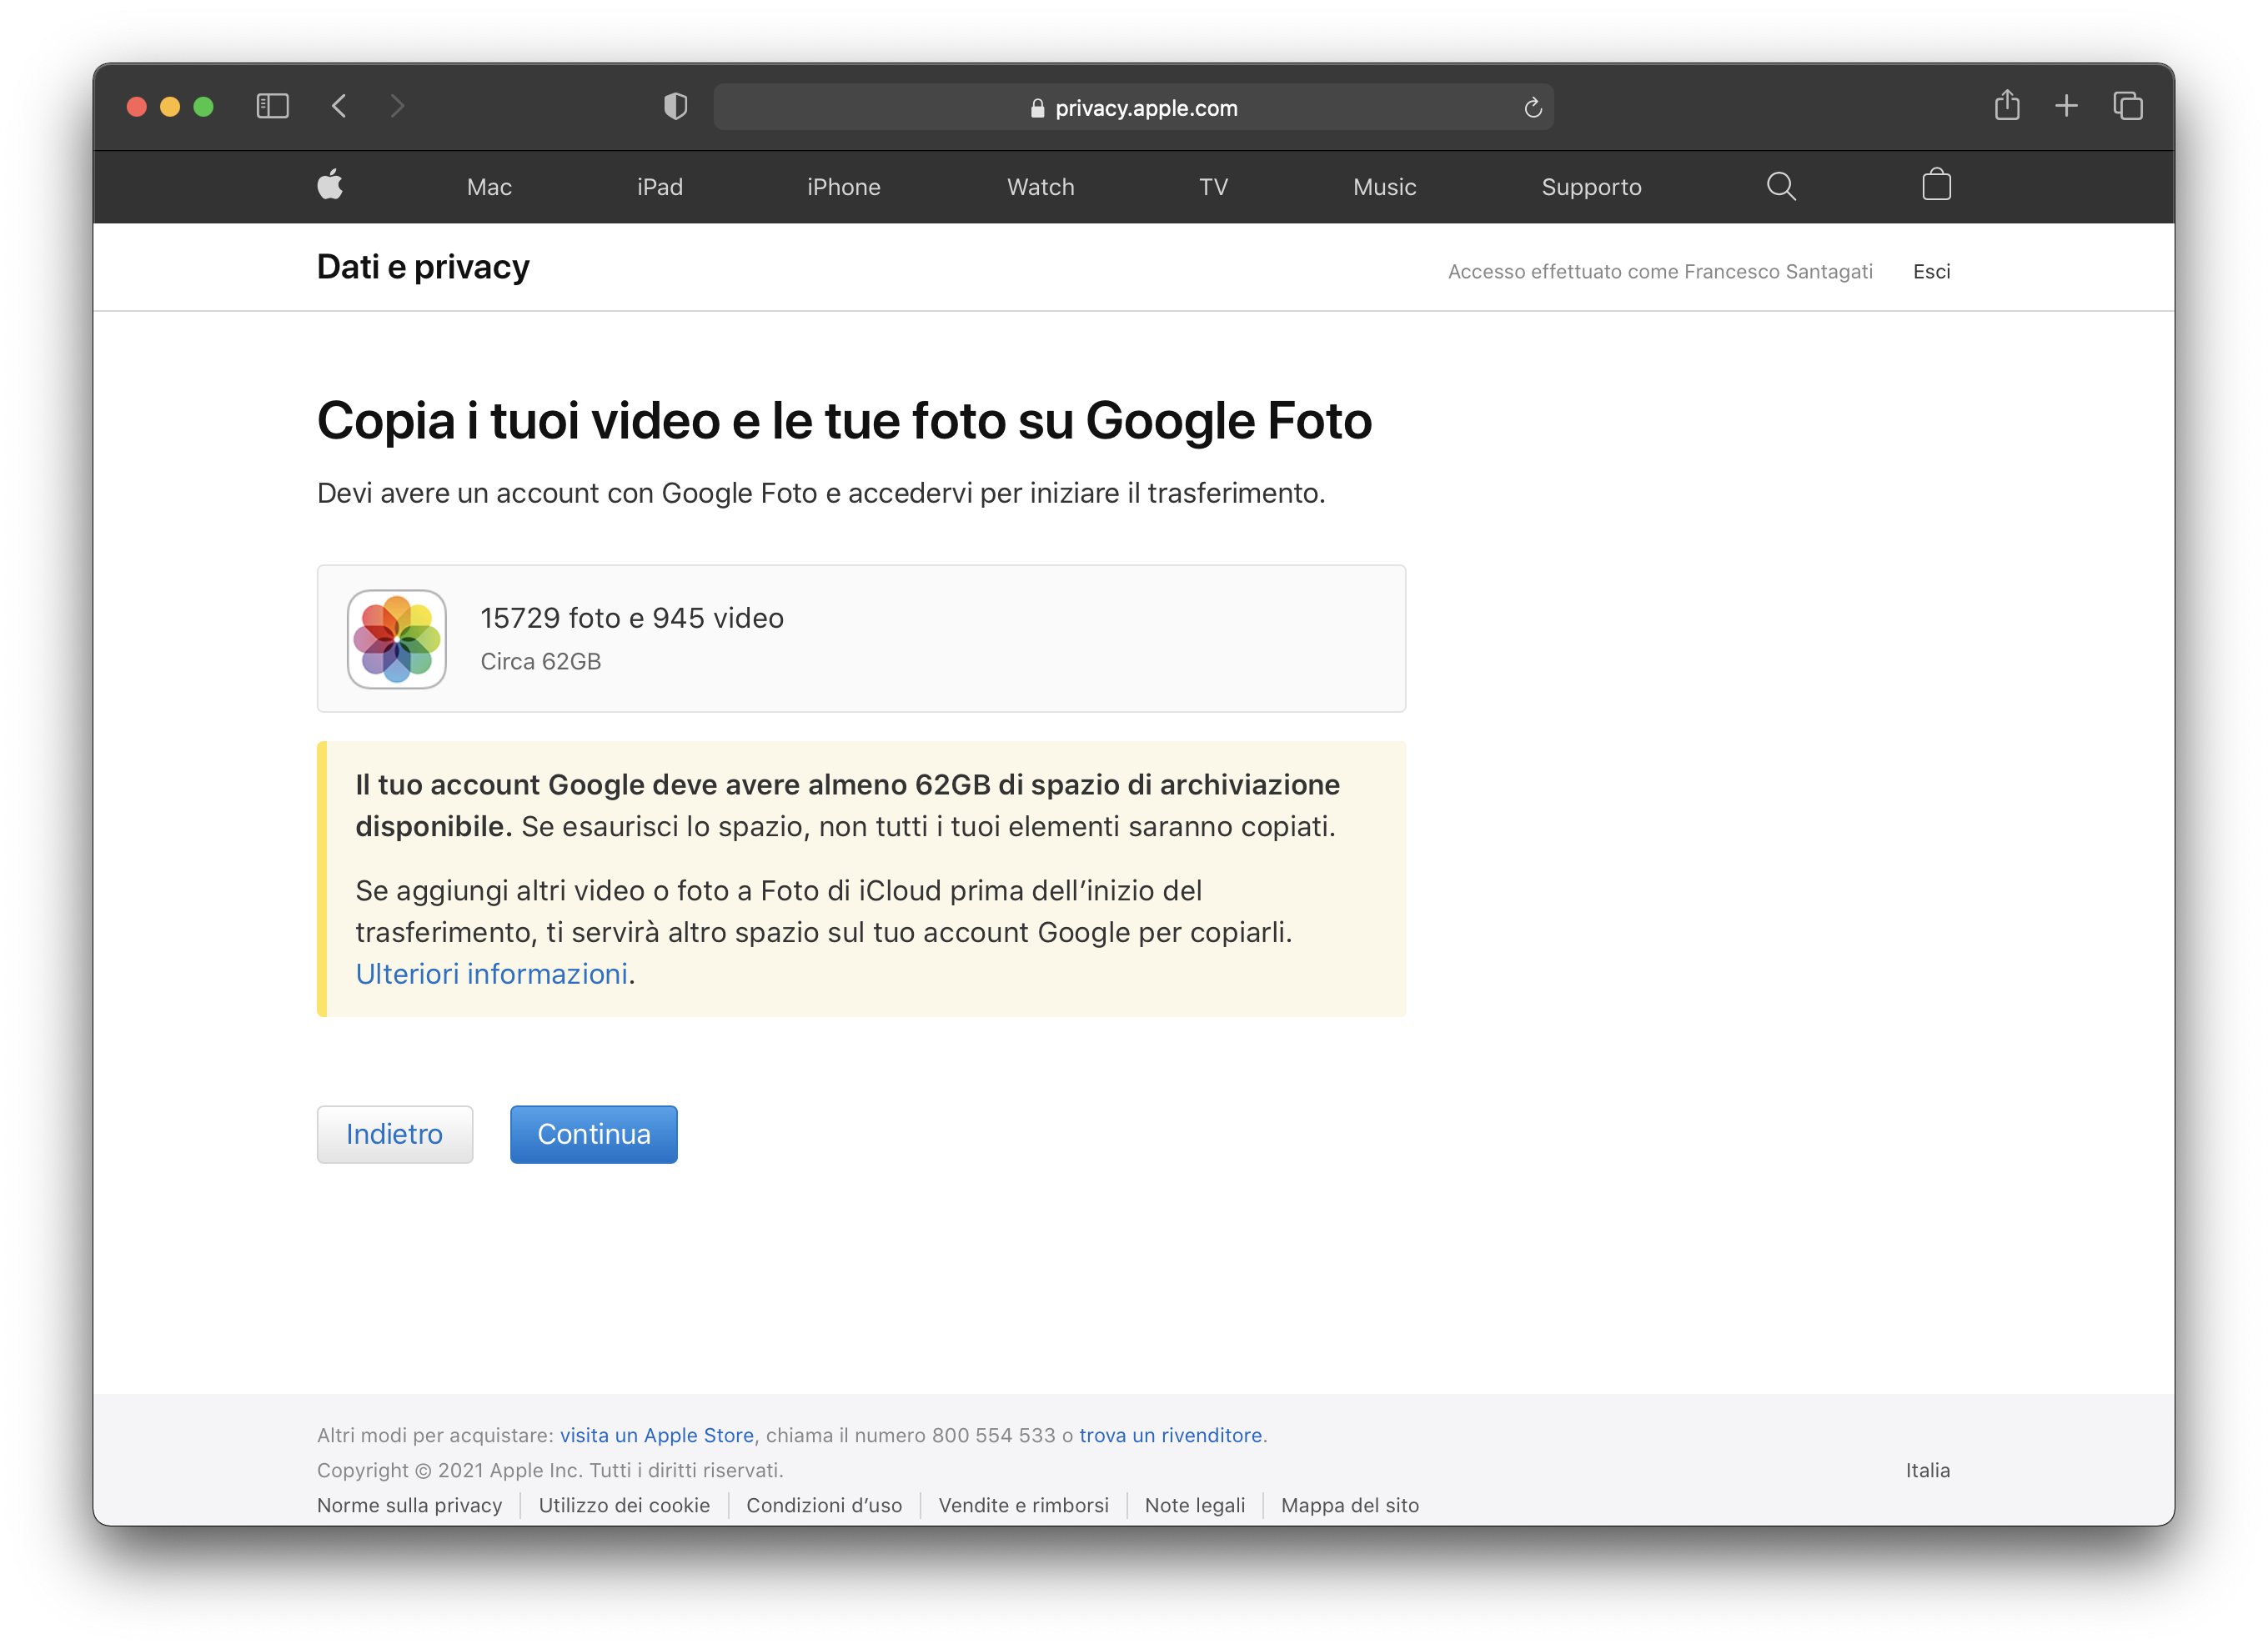Click the Continua button
The image size is (2268, 1649).
point(594,1134)
